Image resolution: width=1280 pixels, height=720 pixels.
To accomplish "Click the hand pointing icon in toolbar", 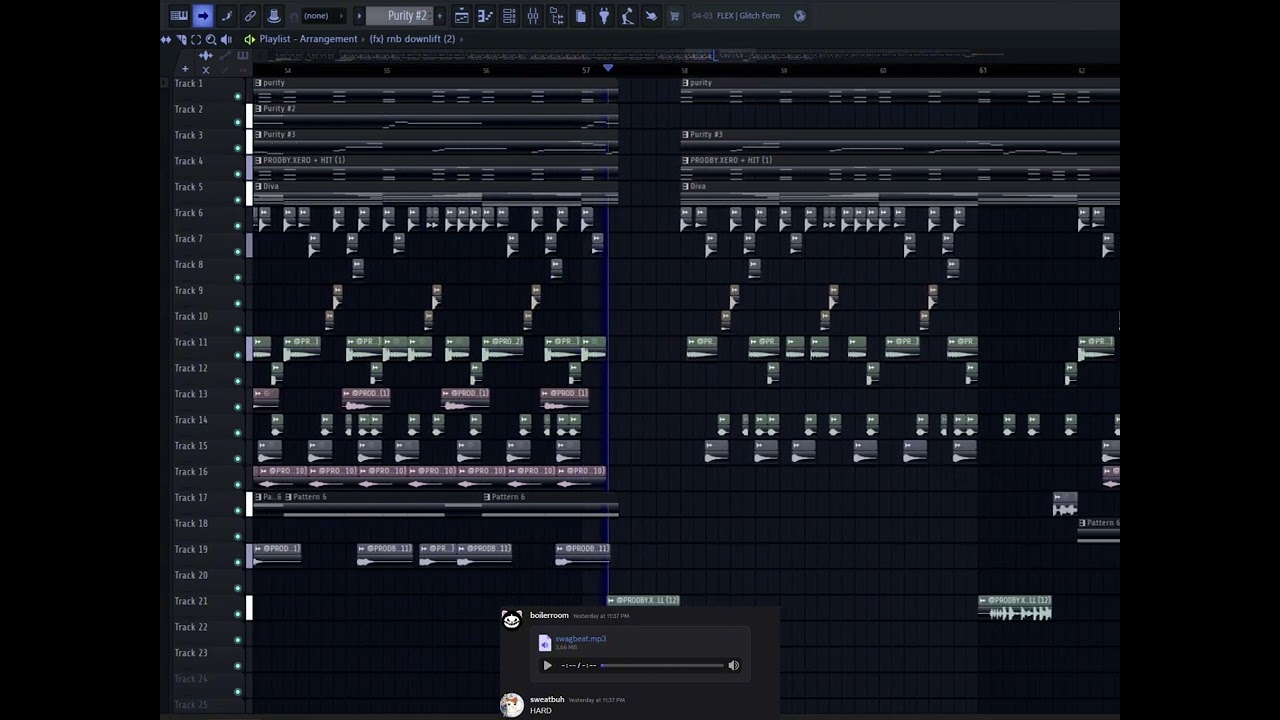I will tap(651, 15).
